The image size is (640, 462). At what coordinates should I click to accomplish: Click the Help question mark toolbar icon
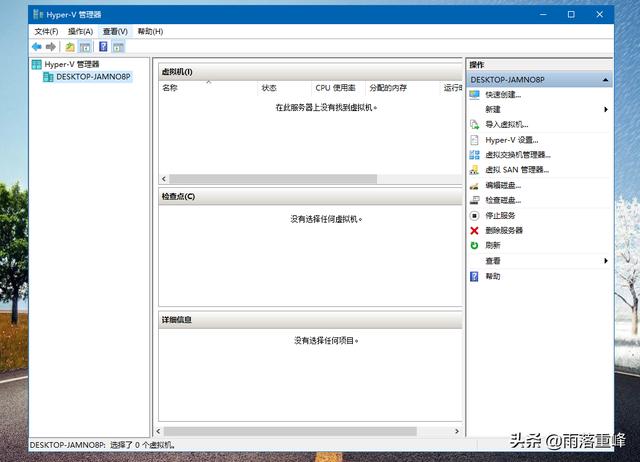[103, 47]
